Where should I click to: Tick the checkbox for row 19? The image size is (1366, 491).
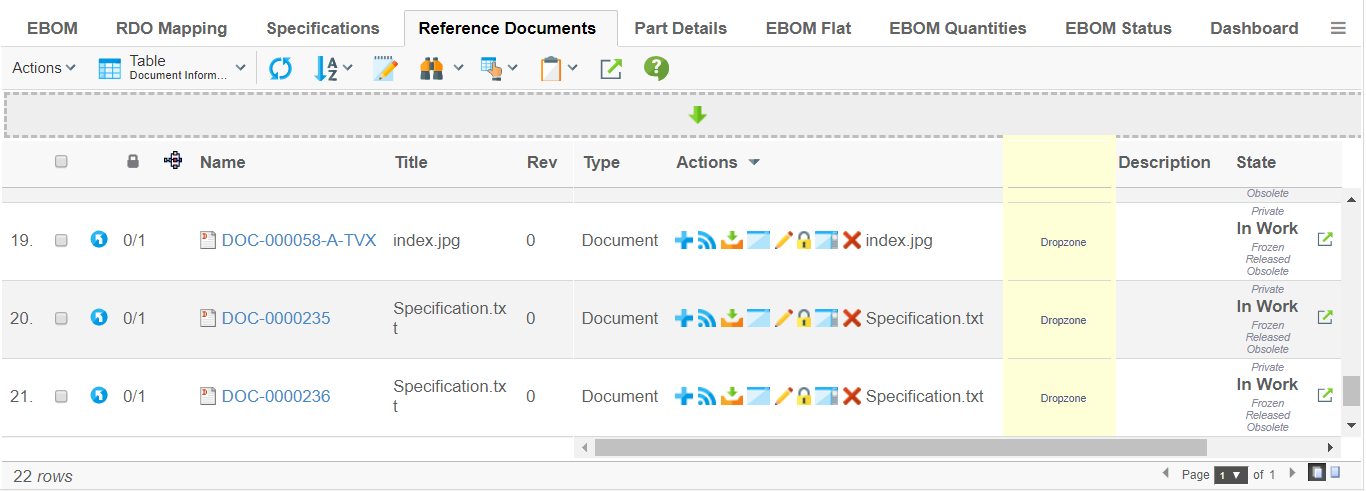click(x=61, y=240)
